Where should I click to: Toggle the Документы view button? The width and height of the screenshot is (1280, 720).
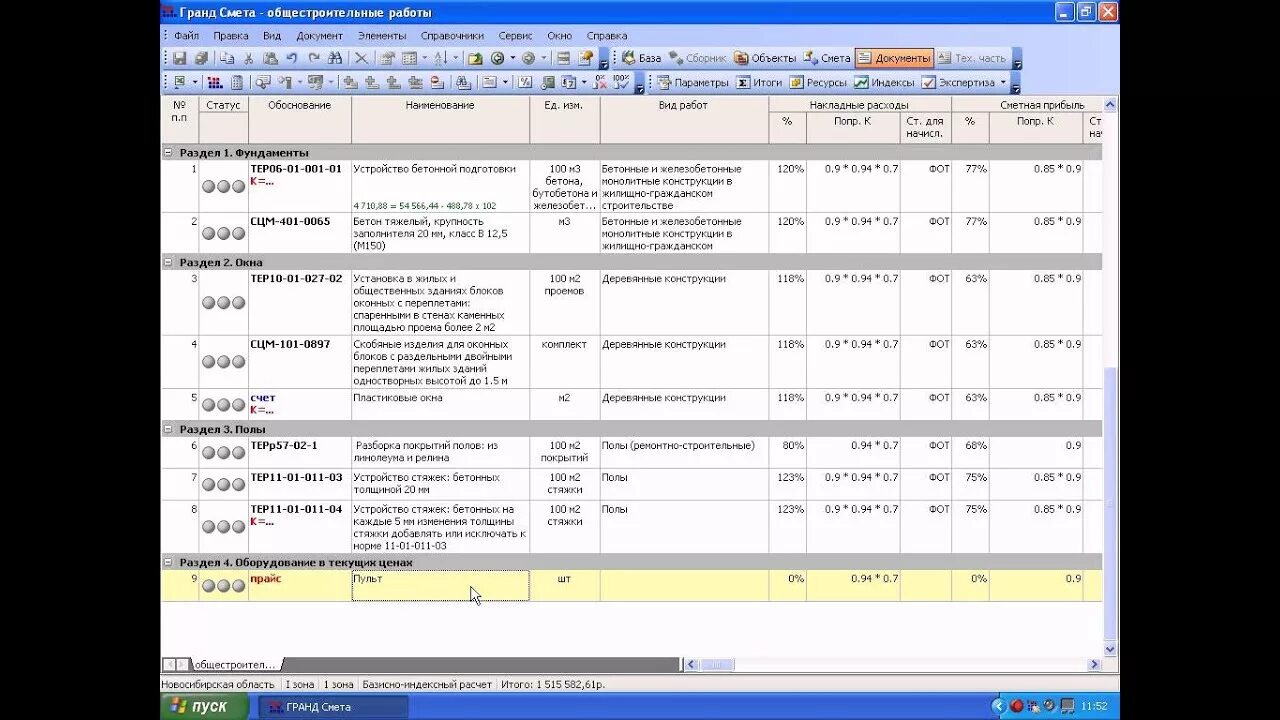[x=894, y=58]
